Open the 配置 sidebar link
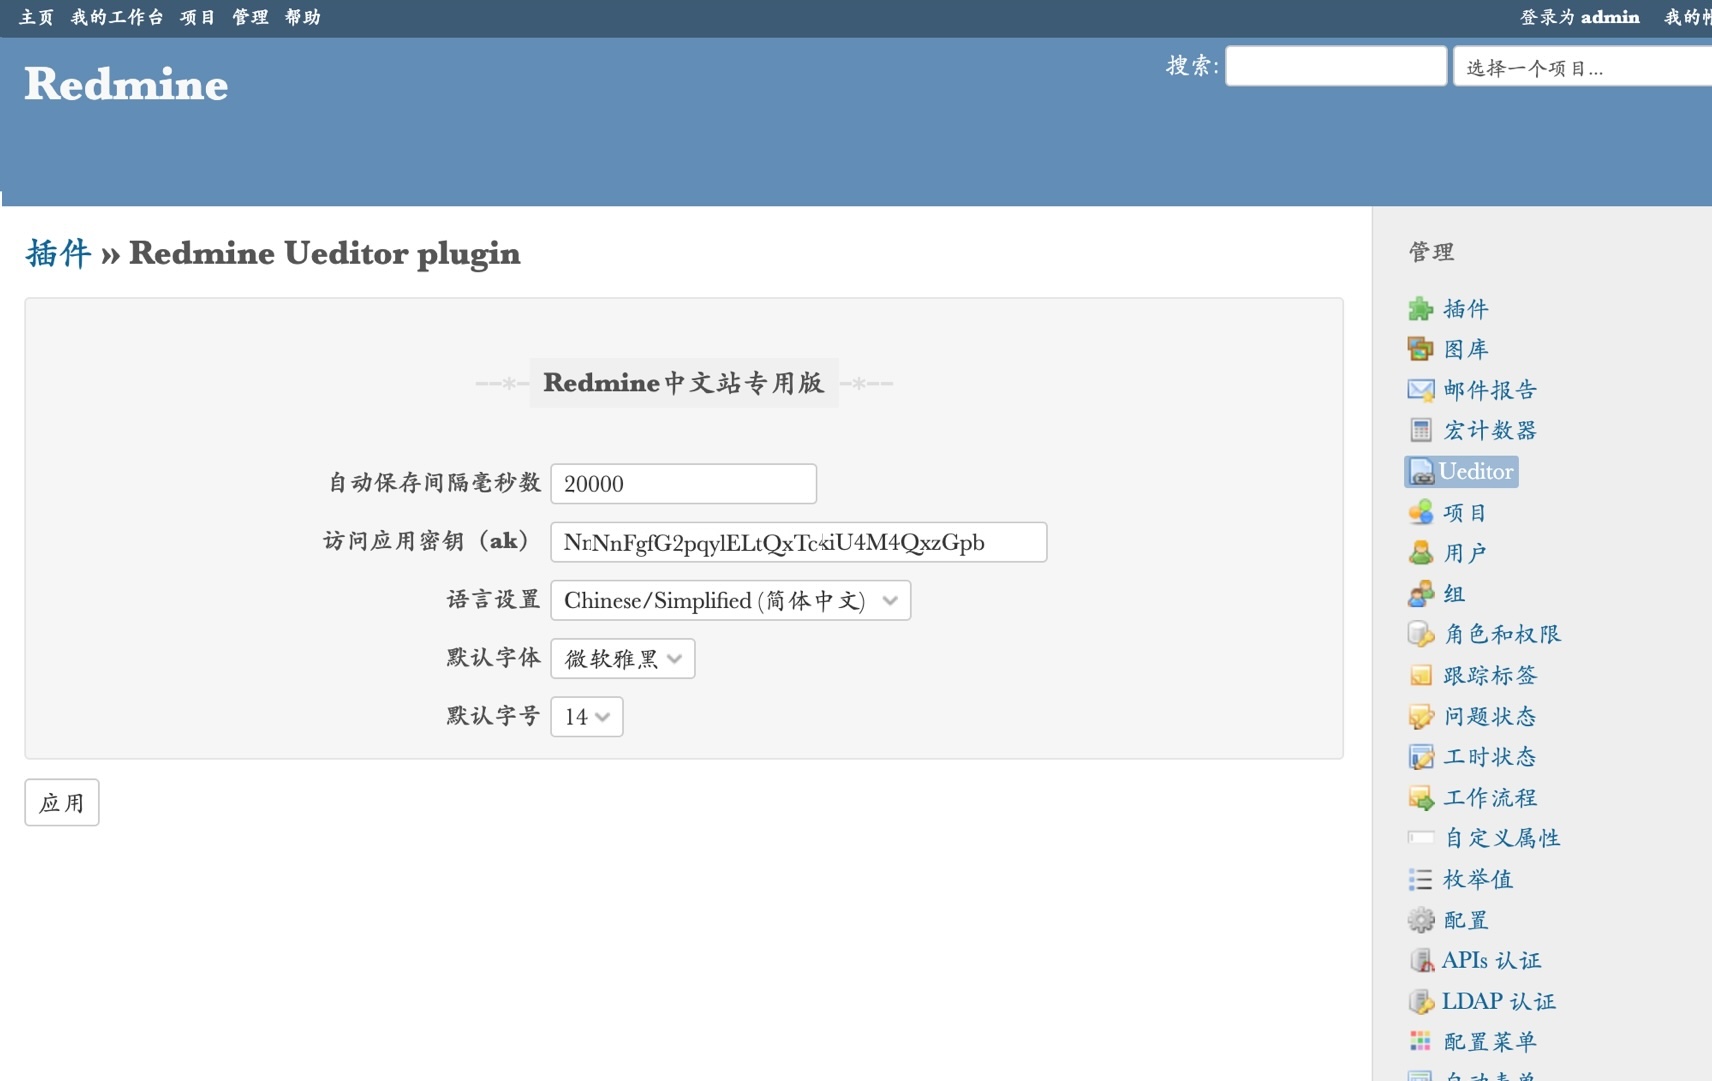The height and width of the screenshot is (1081, 1712). click(1466, 920)
